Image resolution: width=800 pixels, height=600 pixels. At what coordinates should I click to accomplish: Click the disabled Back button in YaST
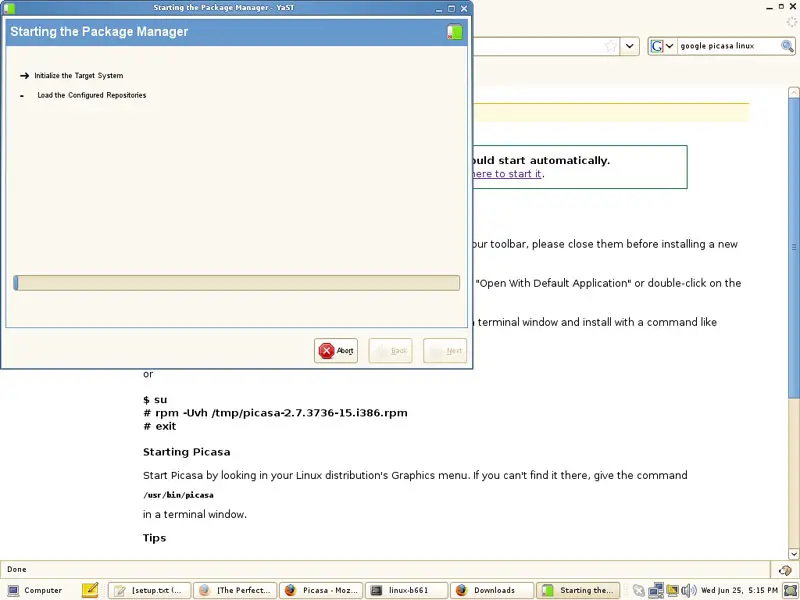390,351
